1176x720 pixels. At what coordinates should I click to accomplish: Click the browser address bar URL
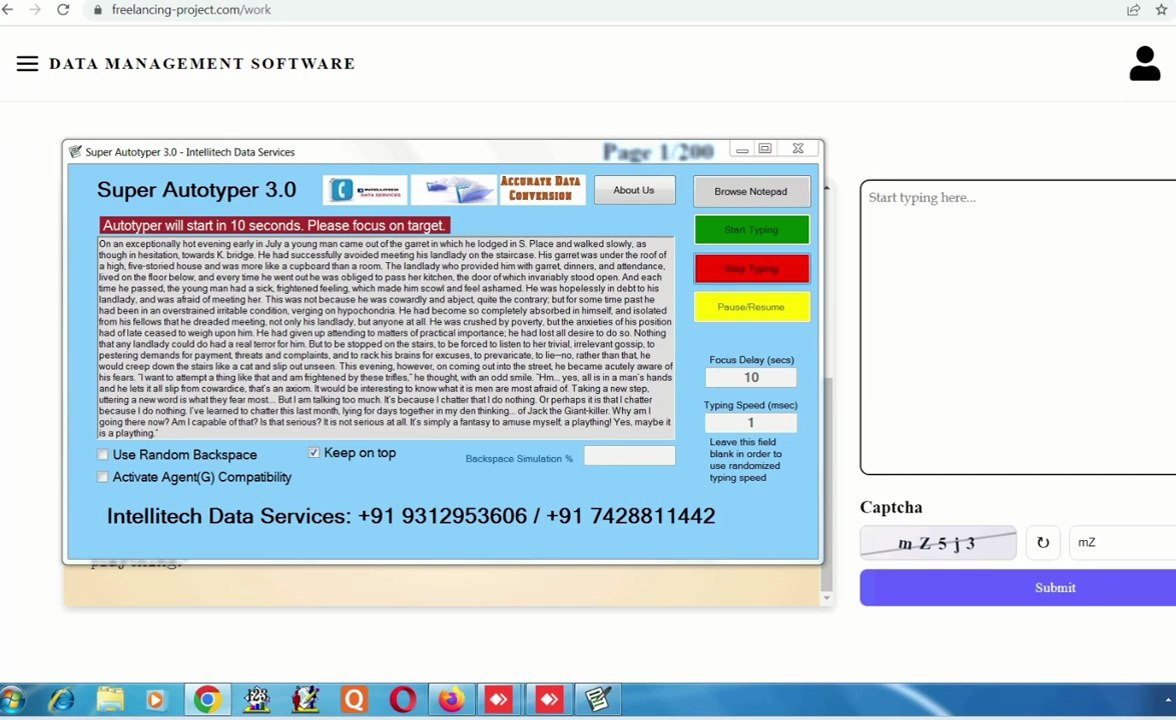pos(191,10)
